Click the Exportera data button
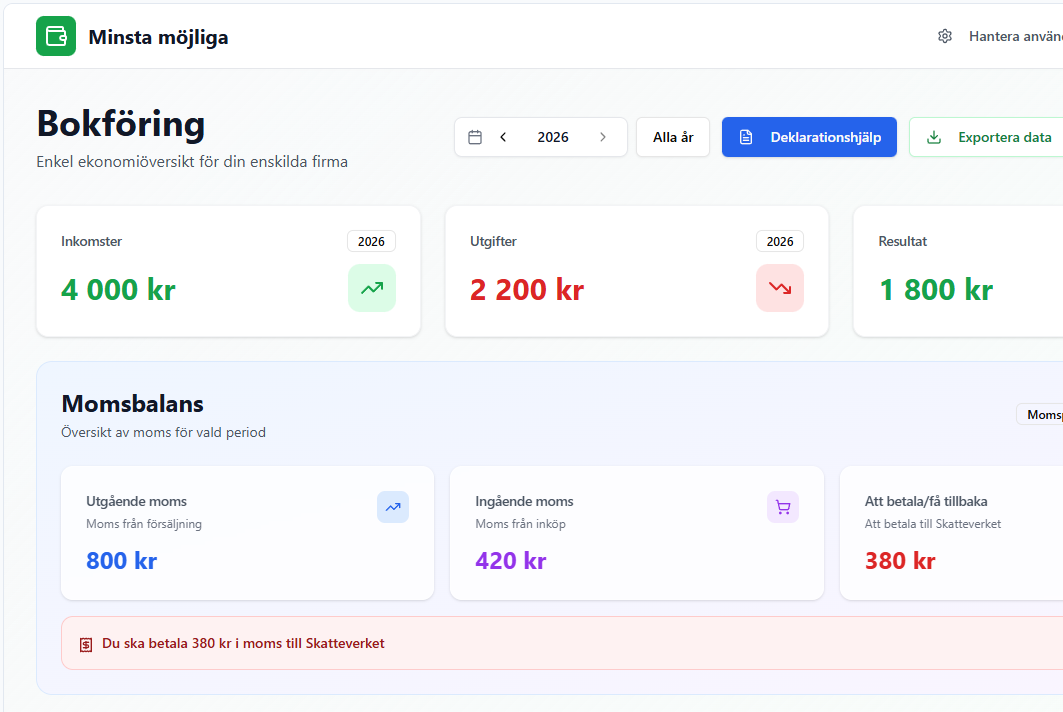This screenshot has width=1063, height=712. pyautogui.click(x=990, y=138)
